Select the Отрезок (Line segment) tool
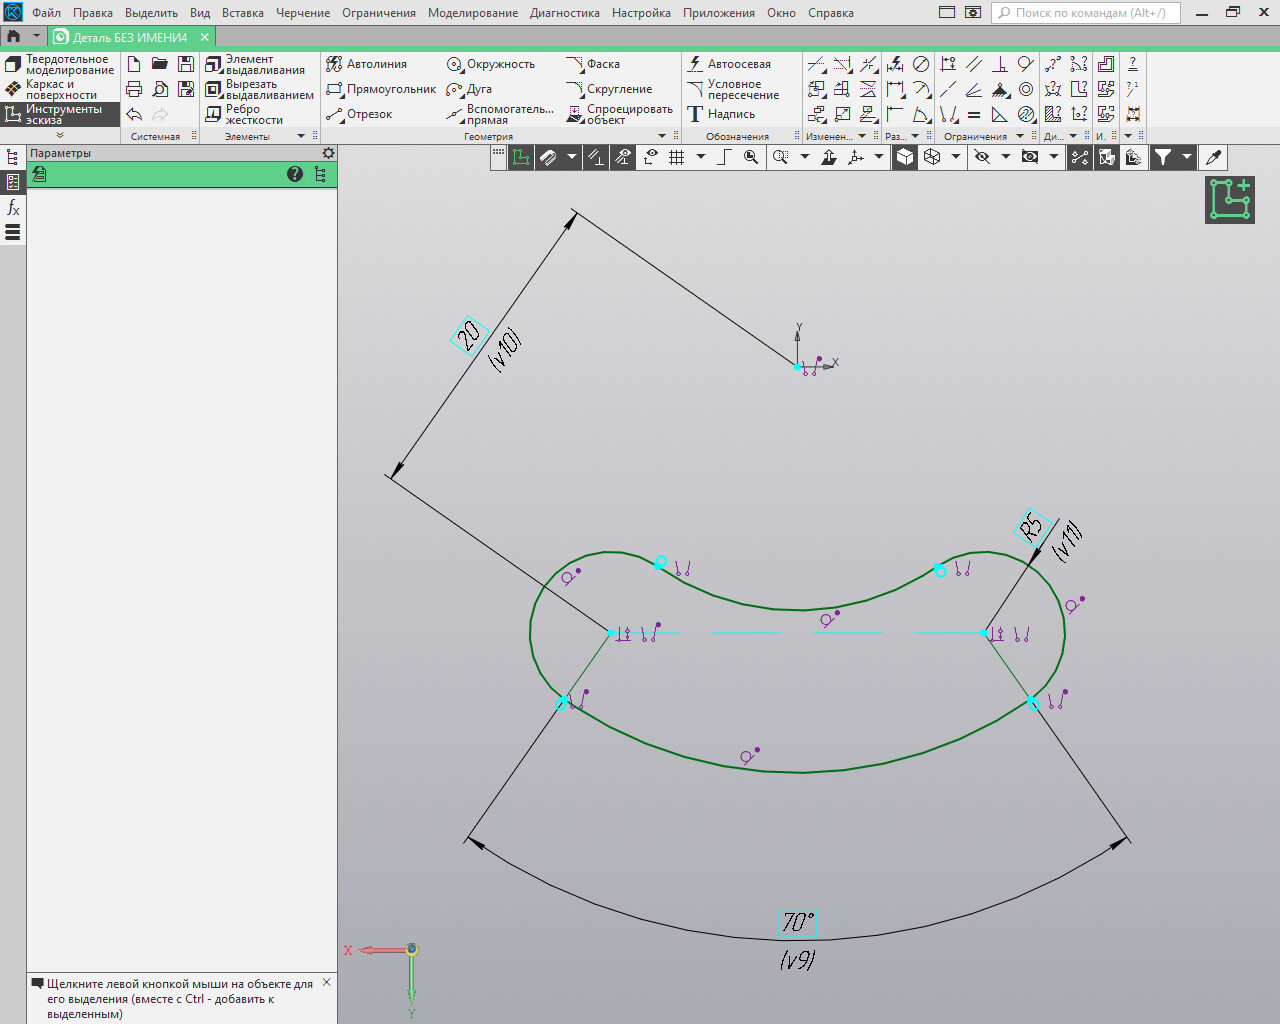The image size is (1280, 1024). coord(360,114)
